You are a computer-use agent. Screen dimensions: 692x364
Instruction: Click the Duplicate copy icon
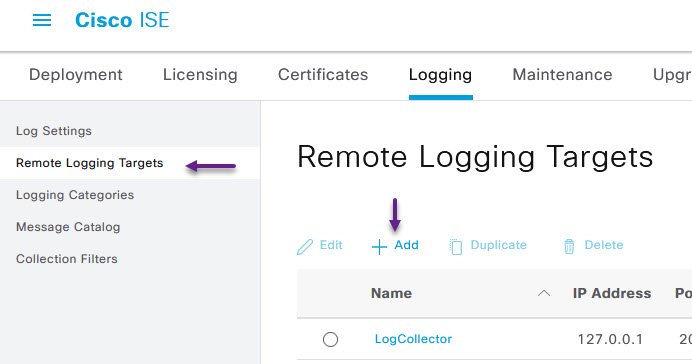pyautogui.click(x=455, y=247)
